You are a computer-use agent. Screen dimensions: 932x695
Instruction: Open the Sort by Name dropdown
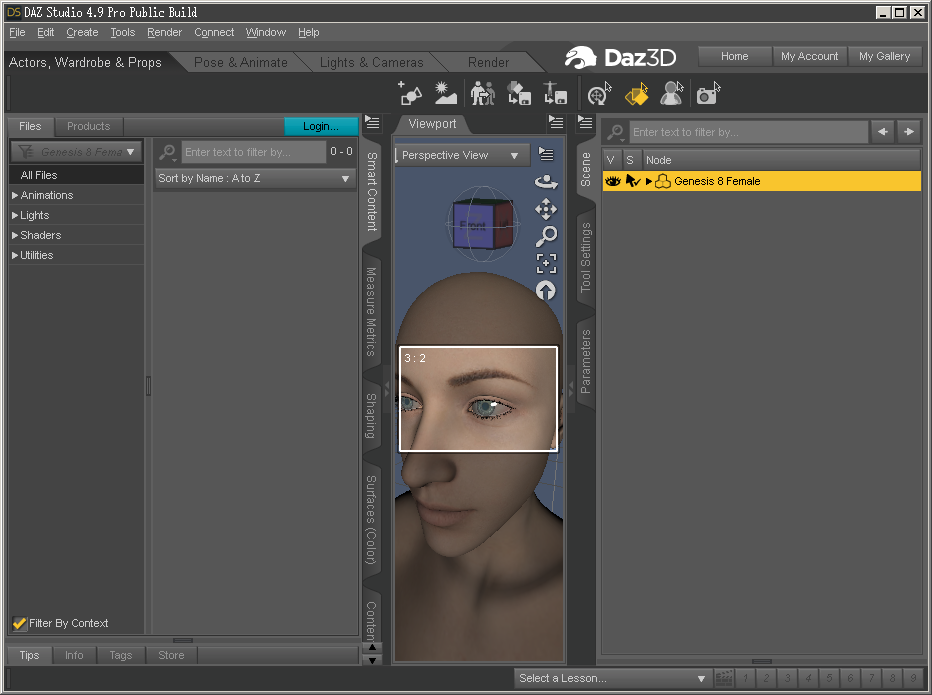coord(255,178)
